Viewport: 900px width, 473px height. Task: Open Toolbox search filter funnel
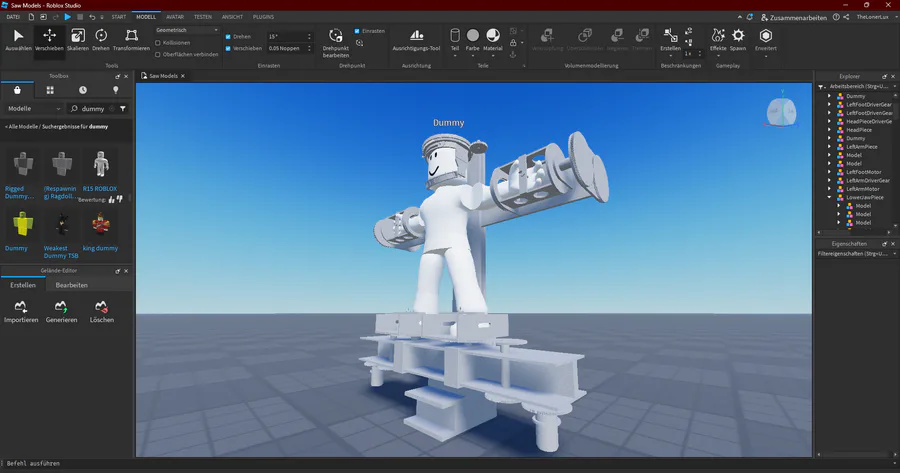(123, 108)
